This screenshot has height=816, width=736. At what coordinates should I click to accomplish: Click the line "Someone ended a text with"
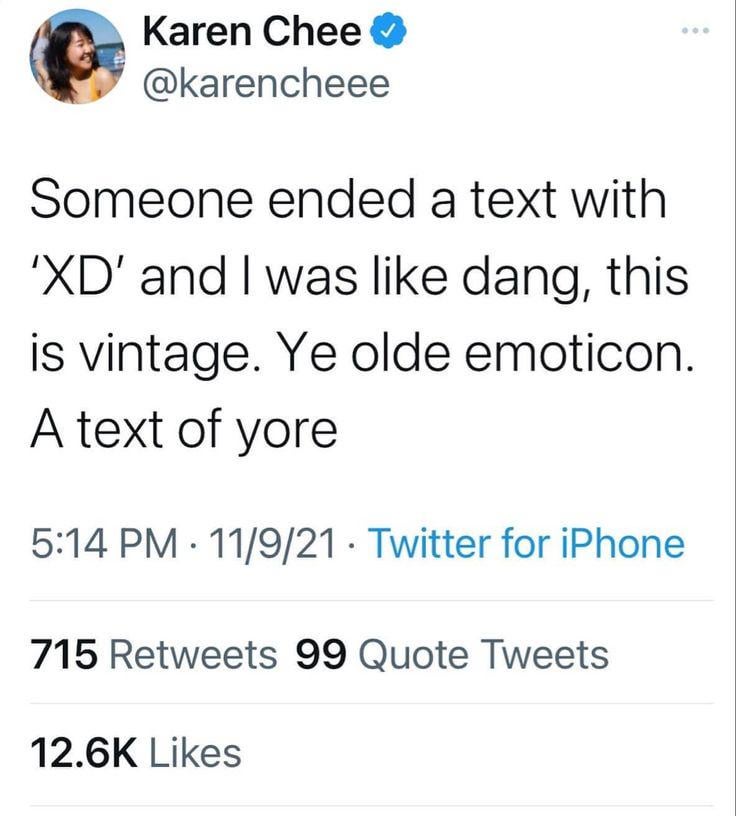[x=347, y=199]
